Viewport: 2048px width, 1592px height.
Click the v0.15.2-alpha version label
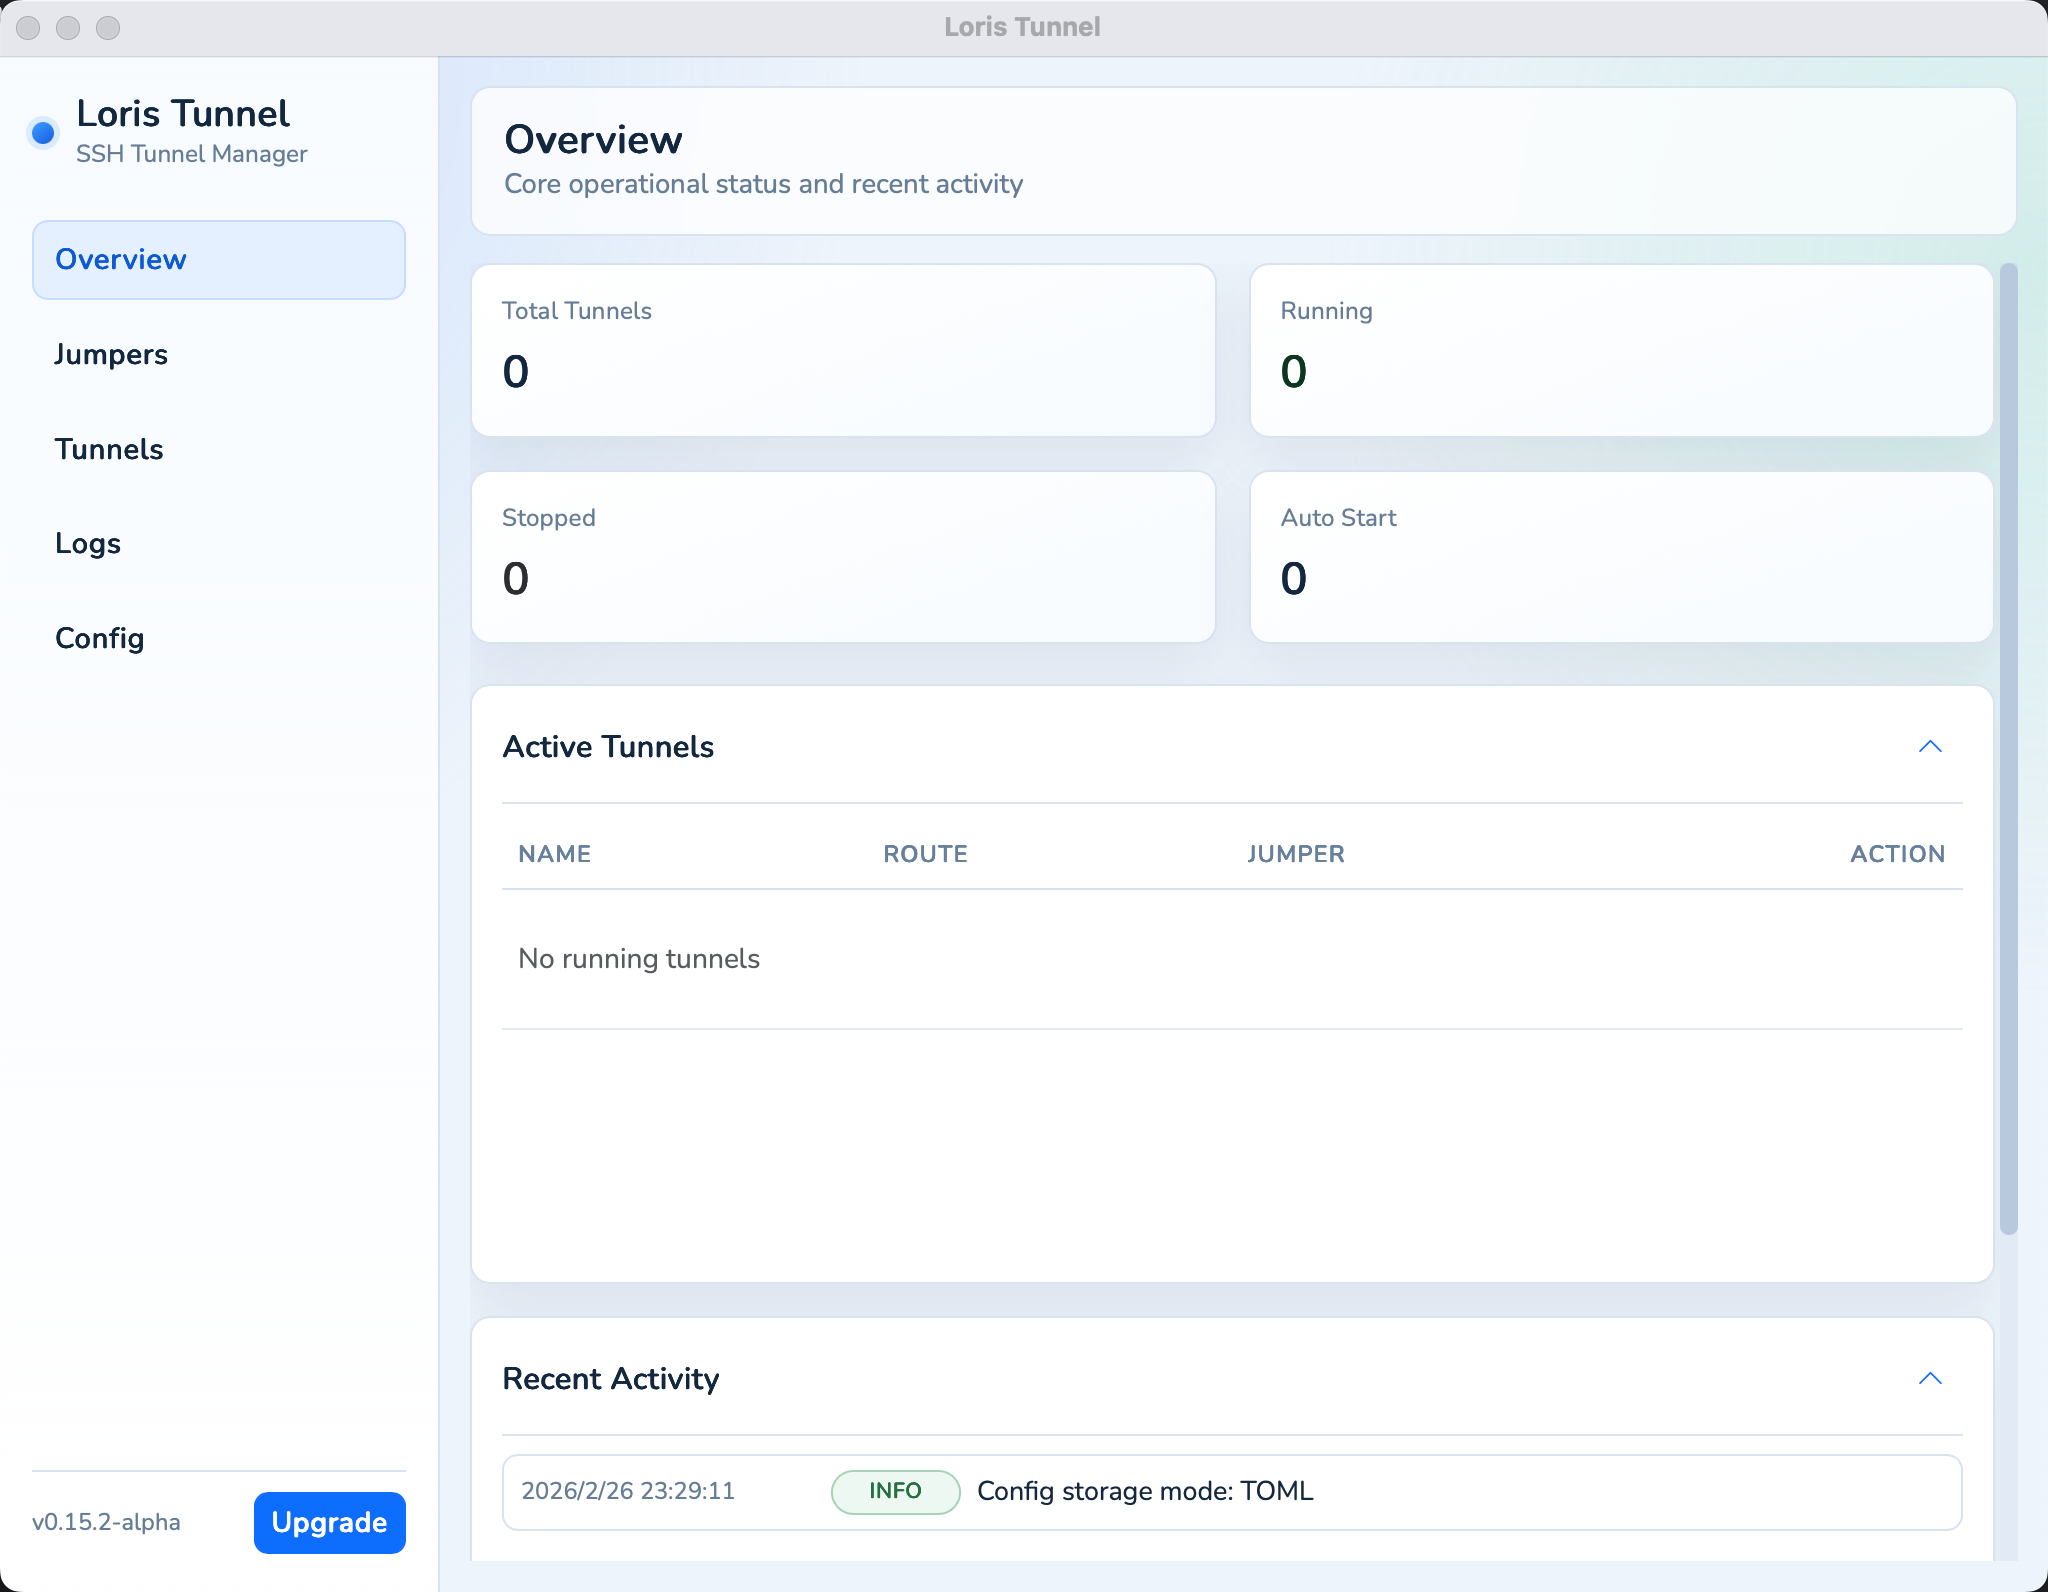[106, 1522]
